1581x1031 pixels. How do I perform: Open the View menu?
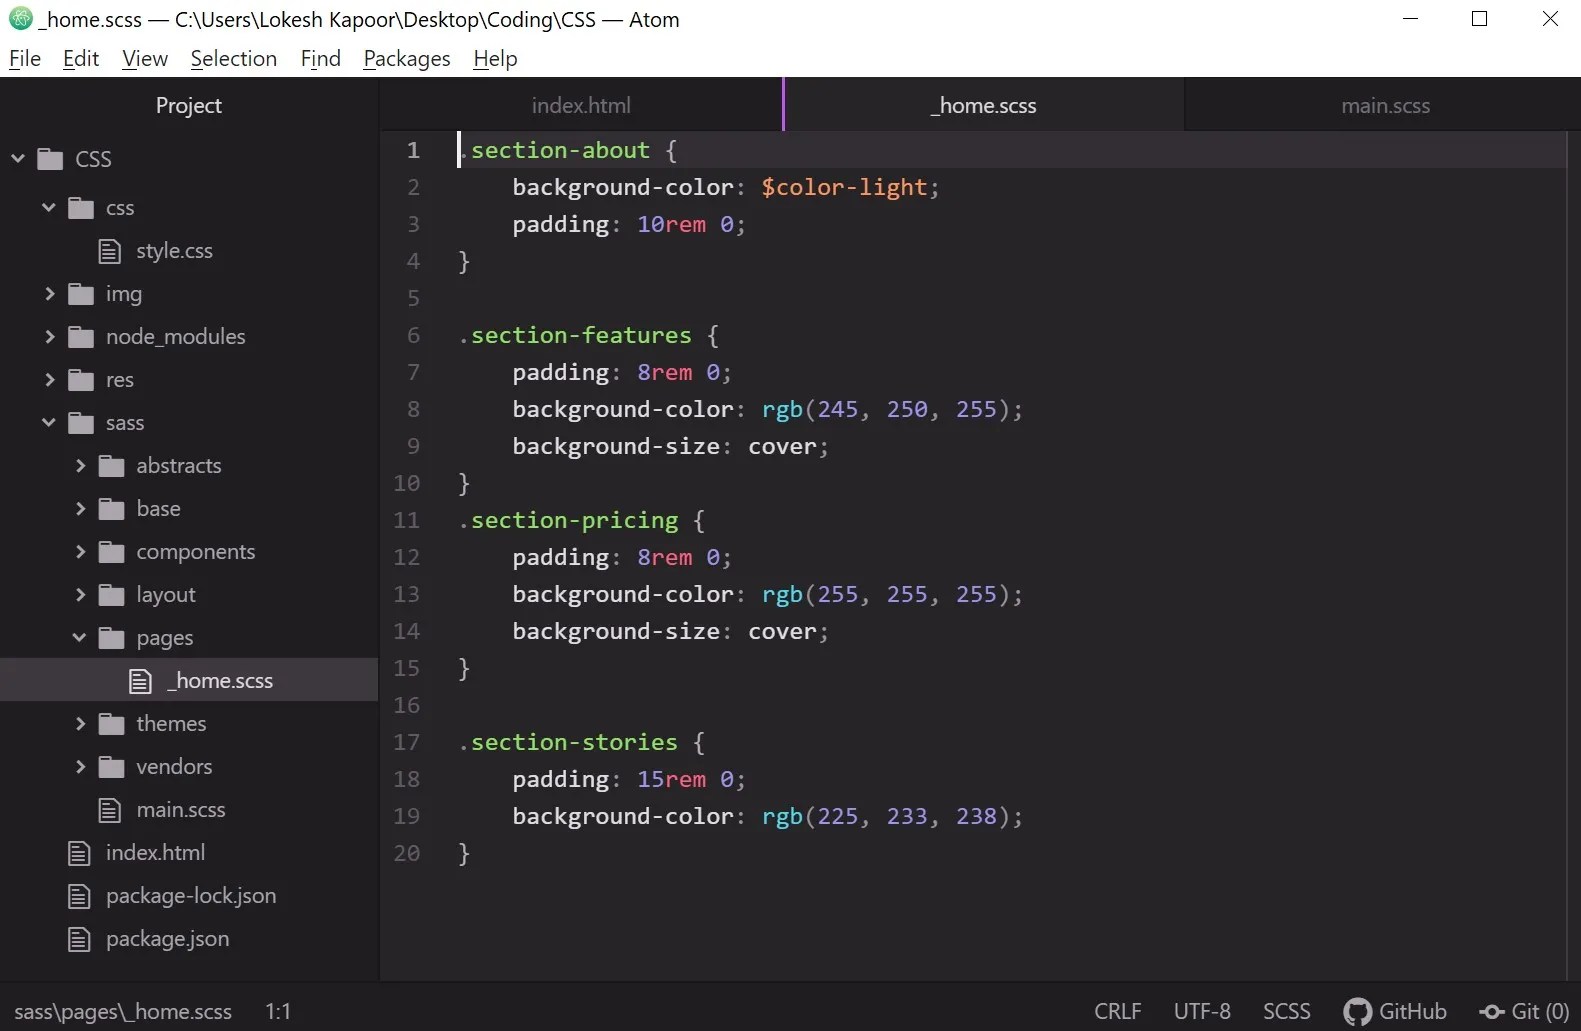tap(145, 59)
